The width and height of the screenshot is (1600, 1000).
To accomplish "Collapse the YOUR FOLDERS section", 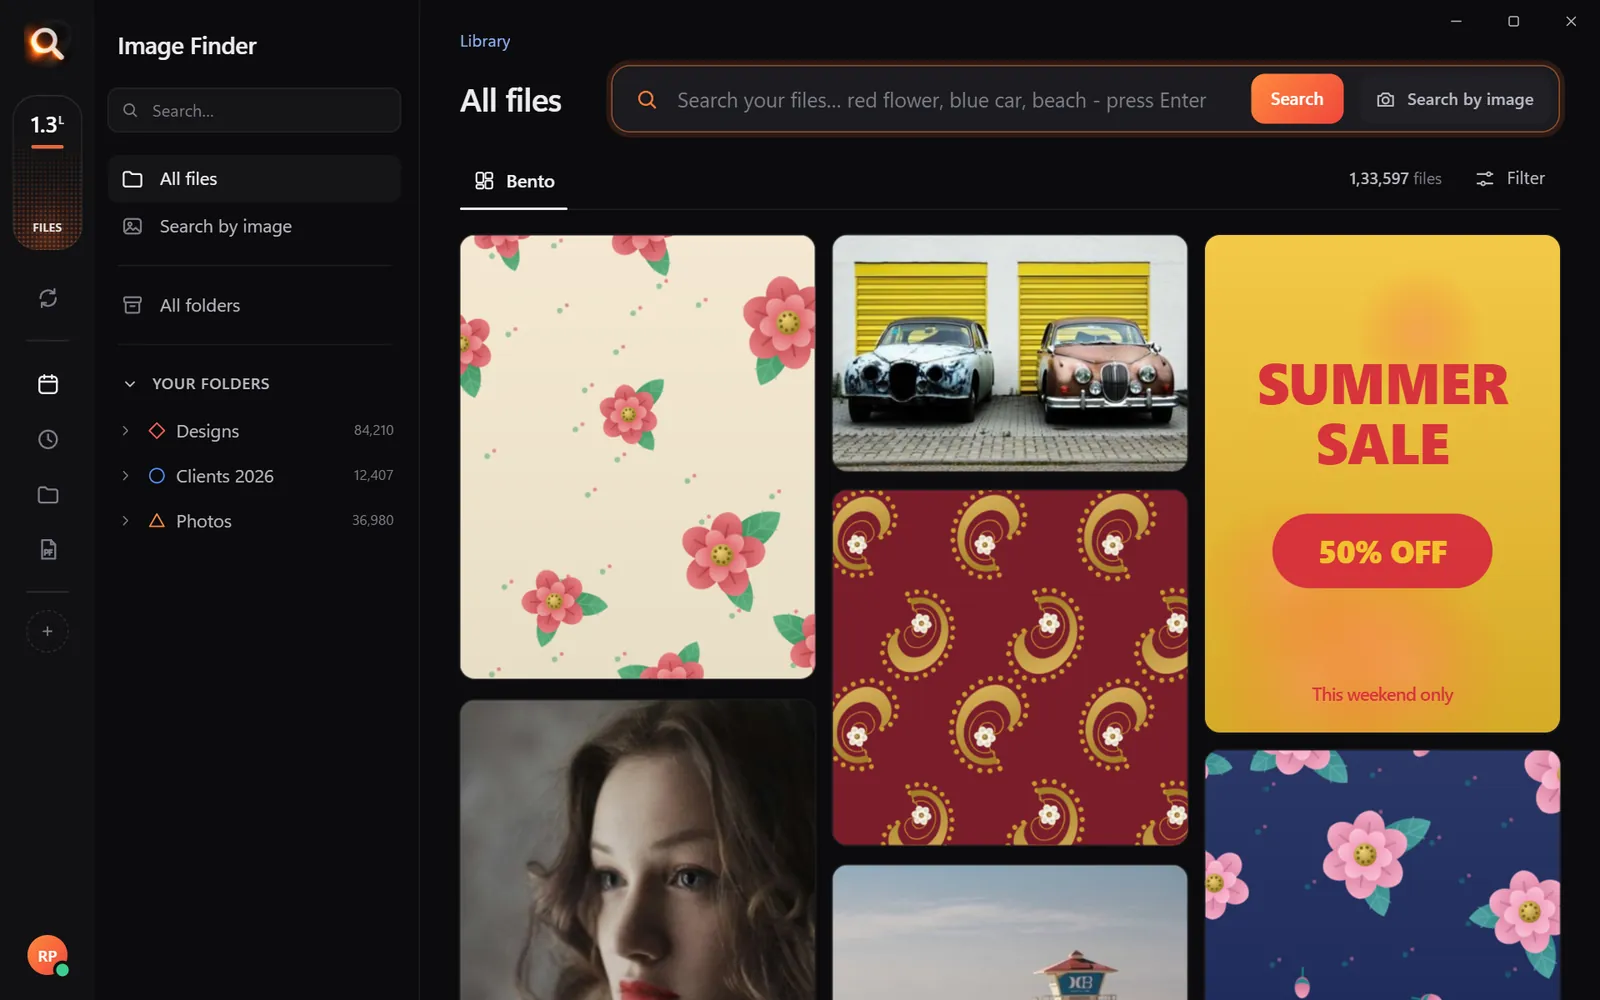I will 129,384.
